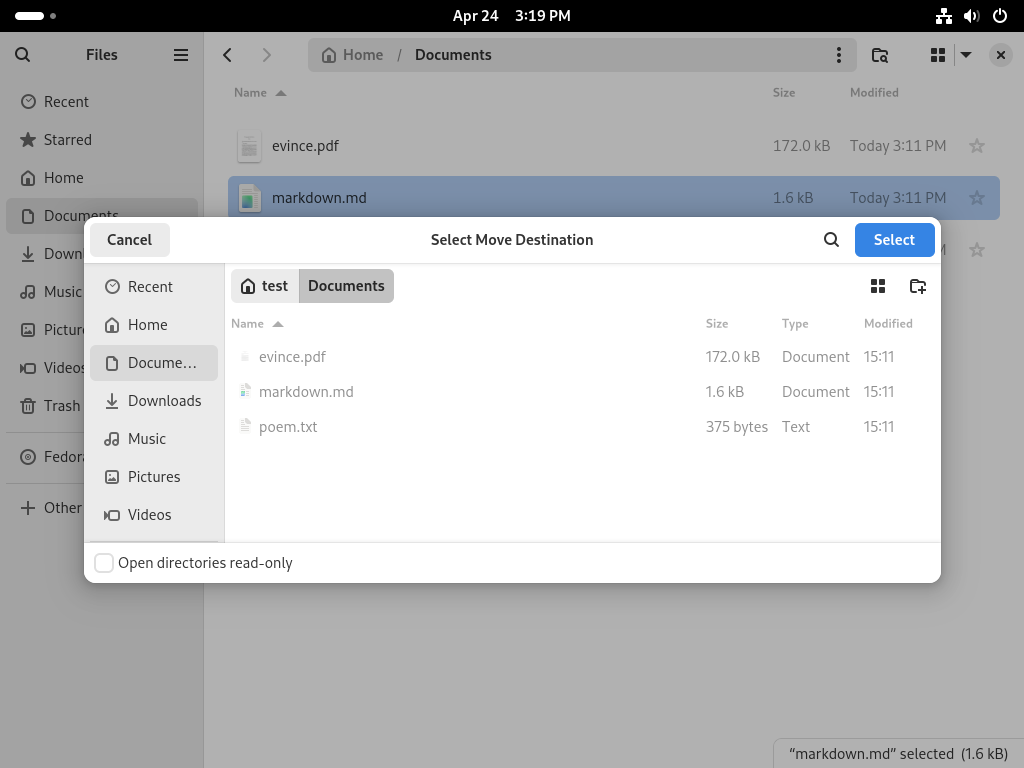Viewport: 1024px width, 768px height.
Task: Open Recent in the Files sidebar
Action: click(102, 102)
